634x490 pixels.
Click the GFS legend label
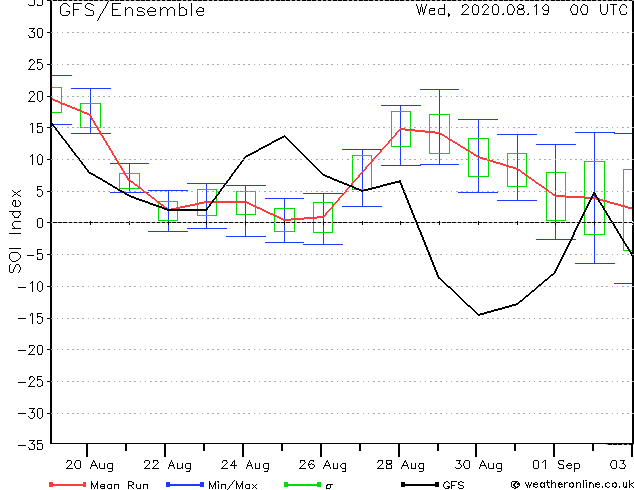453,485
